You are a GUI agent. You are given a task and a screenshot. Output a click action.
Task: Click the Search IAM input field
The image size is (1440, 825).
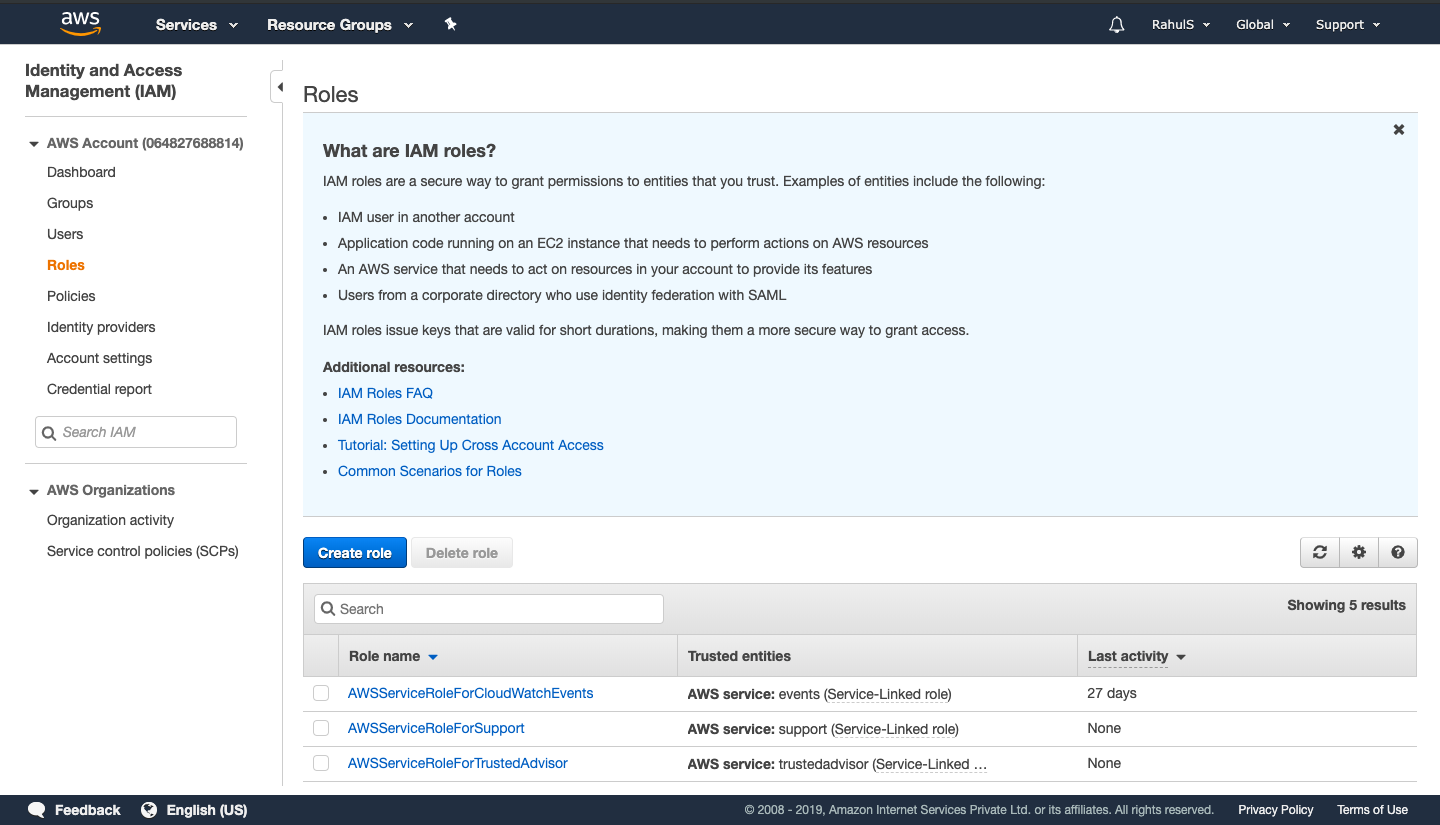click(135, 431)
